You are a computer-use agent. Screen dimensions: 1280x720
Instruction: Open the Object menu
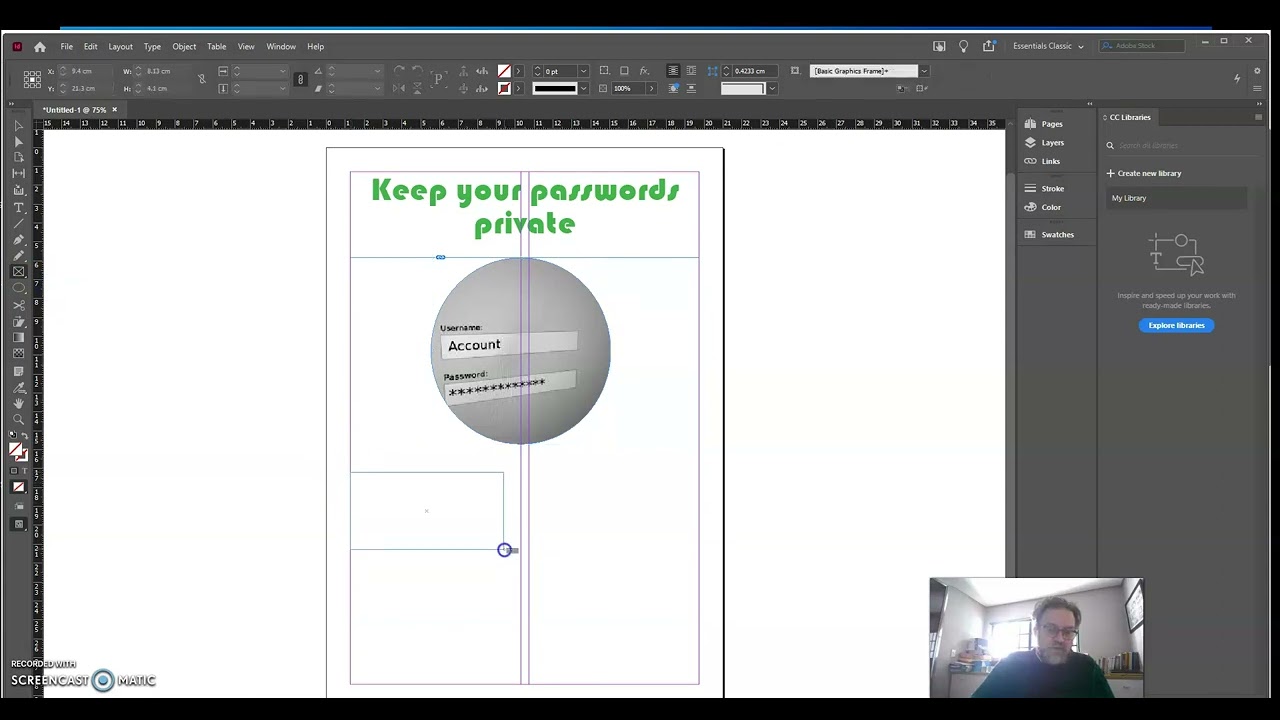click(x=184, y=46)
